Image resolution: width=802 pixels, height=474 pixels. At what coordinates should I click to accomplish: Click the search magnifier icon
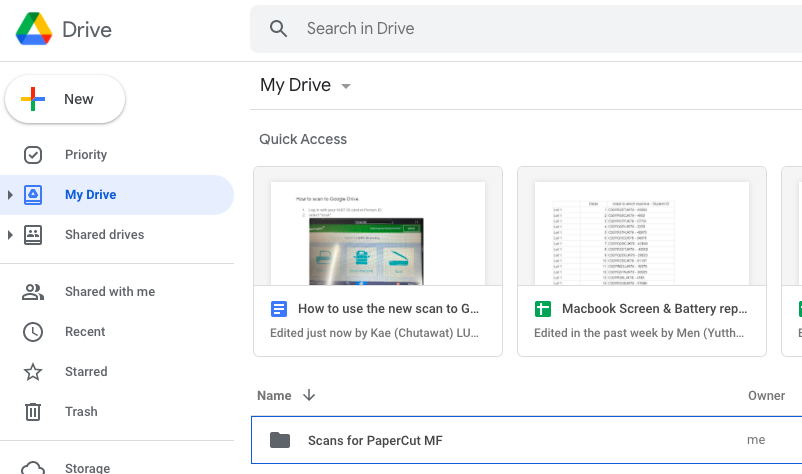pos(279,29)
